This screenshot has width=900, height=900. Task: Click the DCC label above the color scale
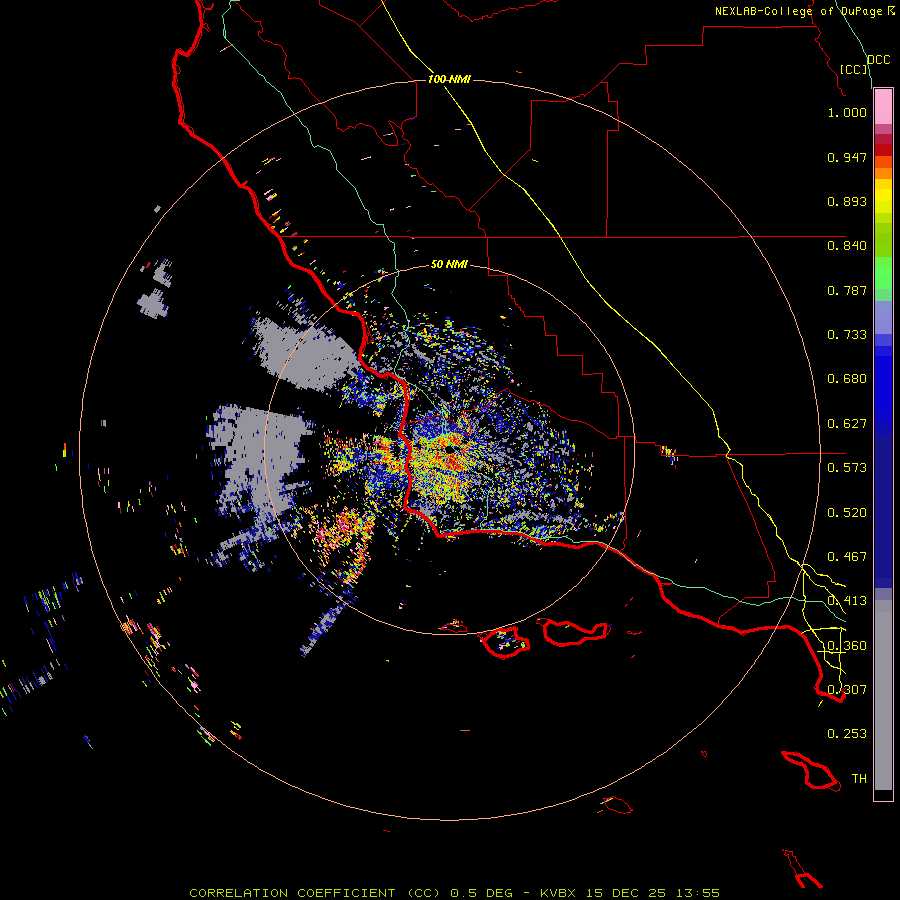[x=878, y=60]
